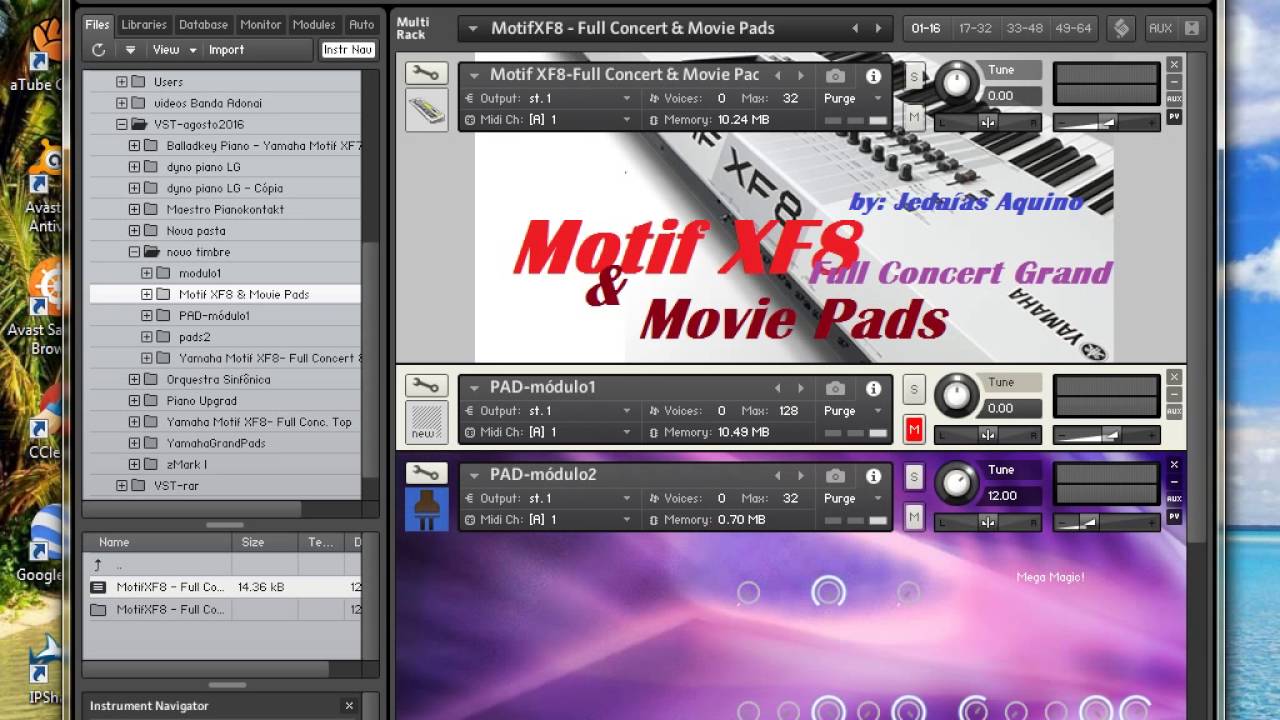1280x720 pixels.
Task: Open wrench edit mode for PAD-módulo2
Action: [x=426, y=473]
